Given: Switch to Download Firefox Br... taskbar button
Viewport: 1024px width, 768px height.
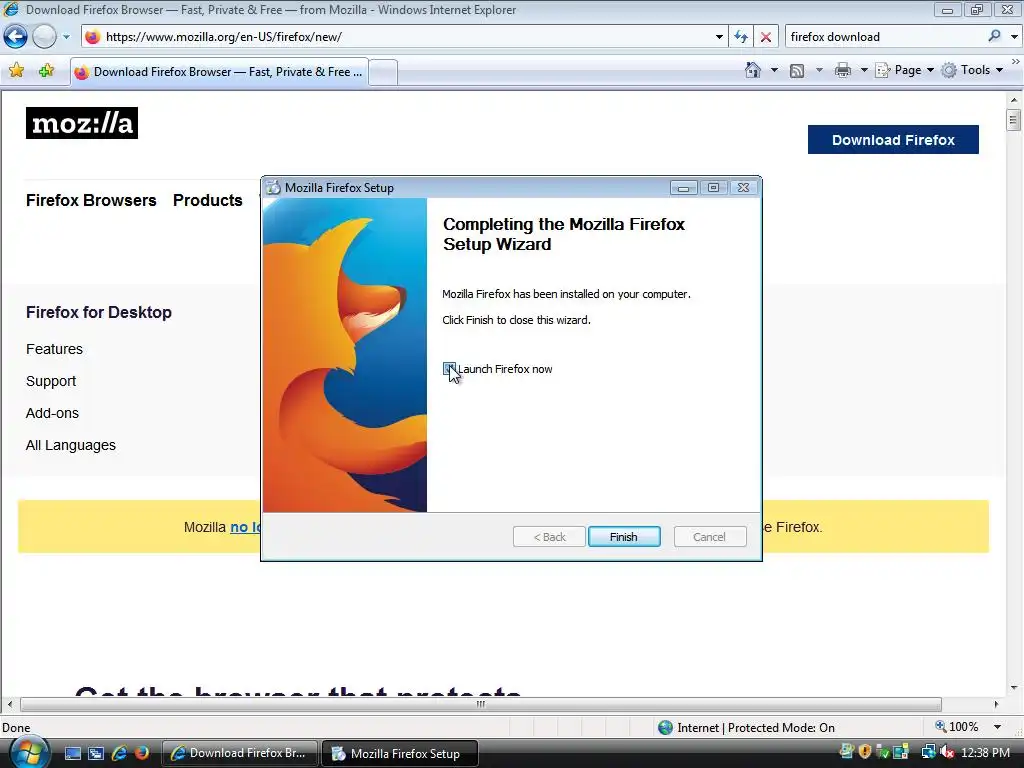Looking at the screenshot, I should pyautogui.click(x=240, y=753).
